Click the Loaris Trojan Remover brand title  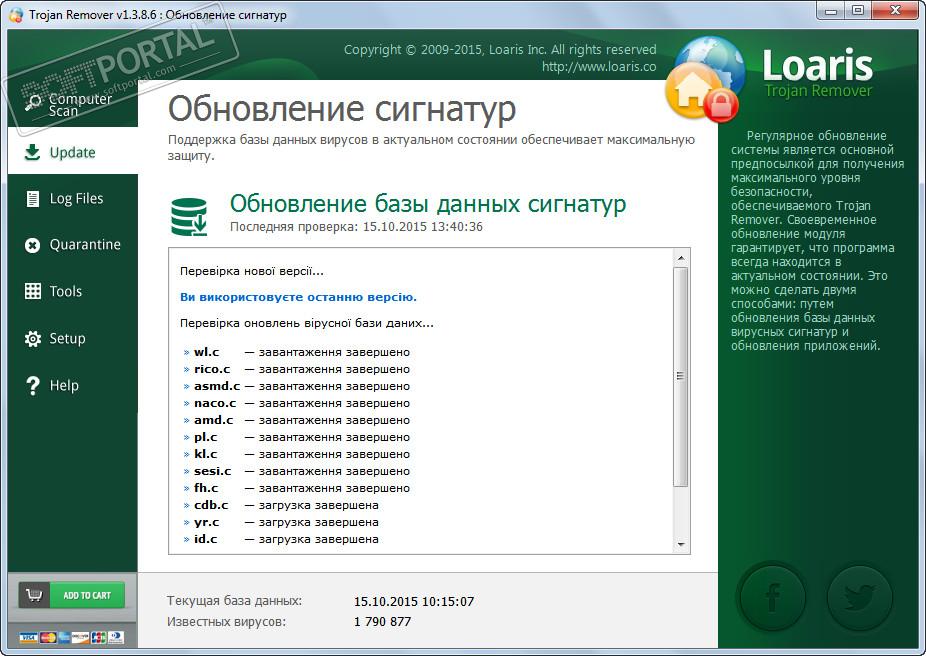click(817, 73)
